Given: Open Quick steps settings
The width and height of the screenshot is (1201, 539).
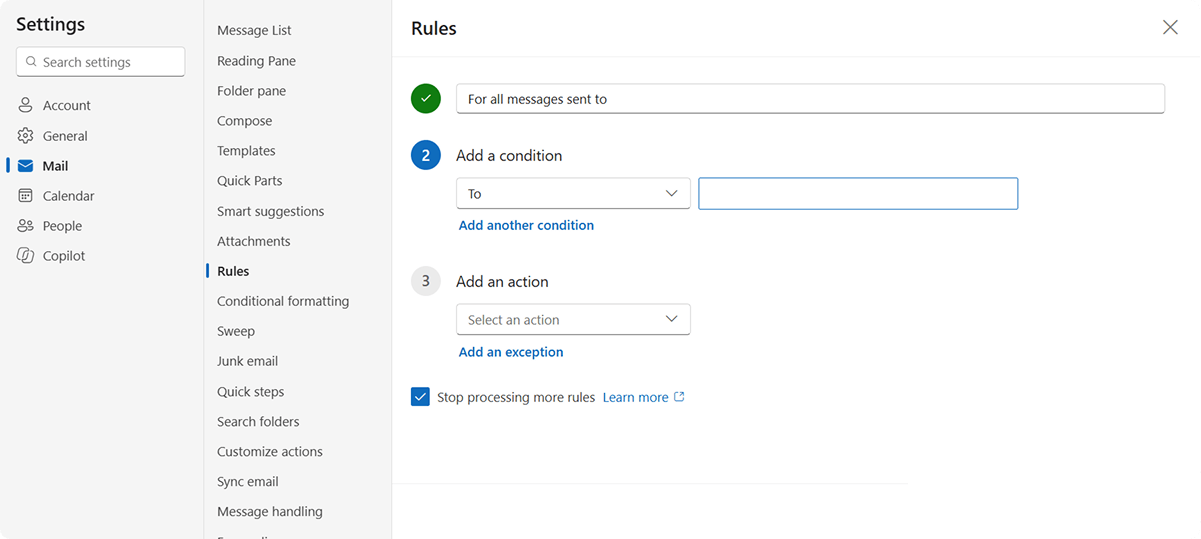Looking at the screenshot, I should pos(250,392).
